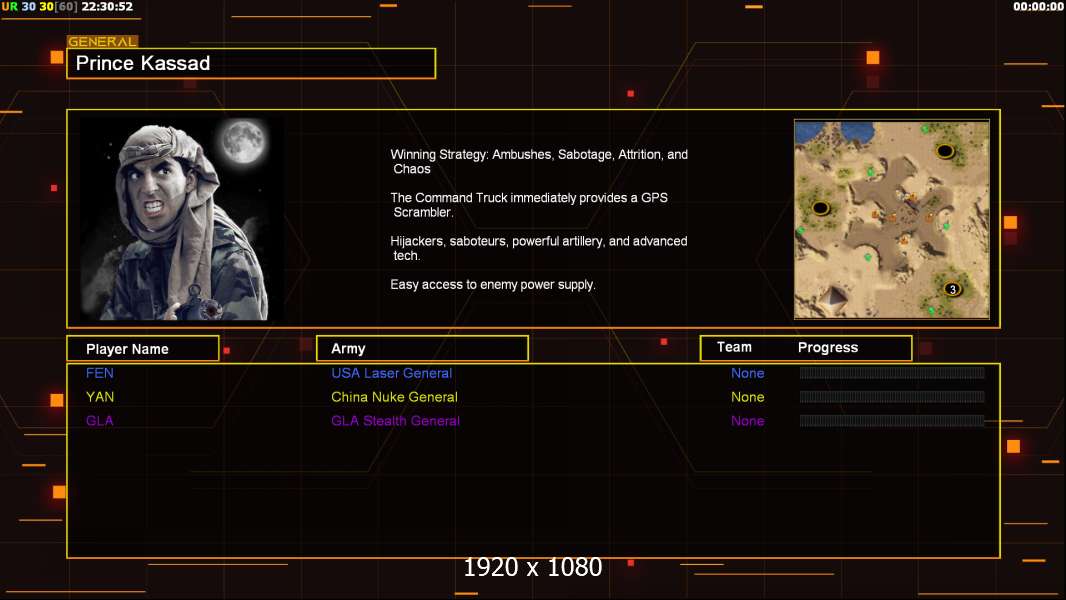
Task: Select player FEN in the list
Action: coord(100,373)
